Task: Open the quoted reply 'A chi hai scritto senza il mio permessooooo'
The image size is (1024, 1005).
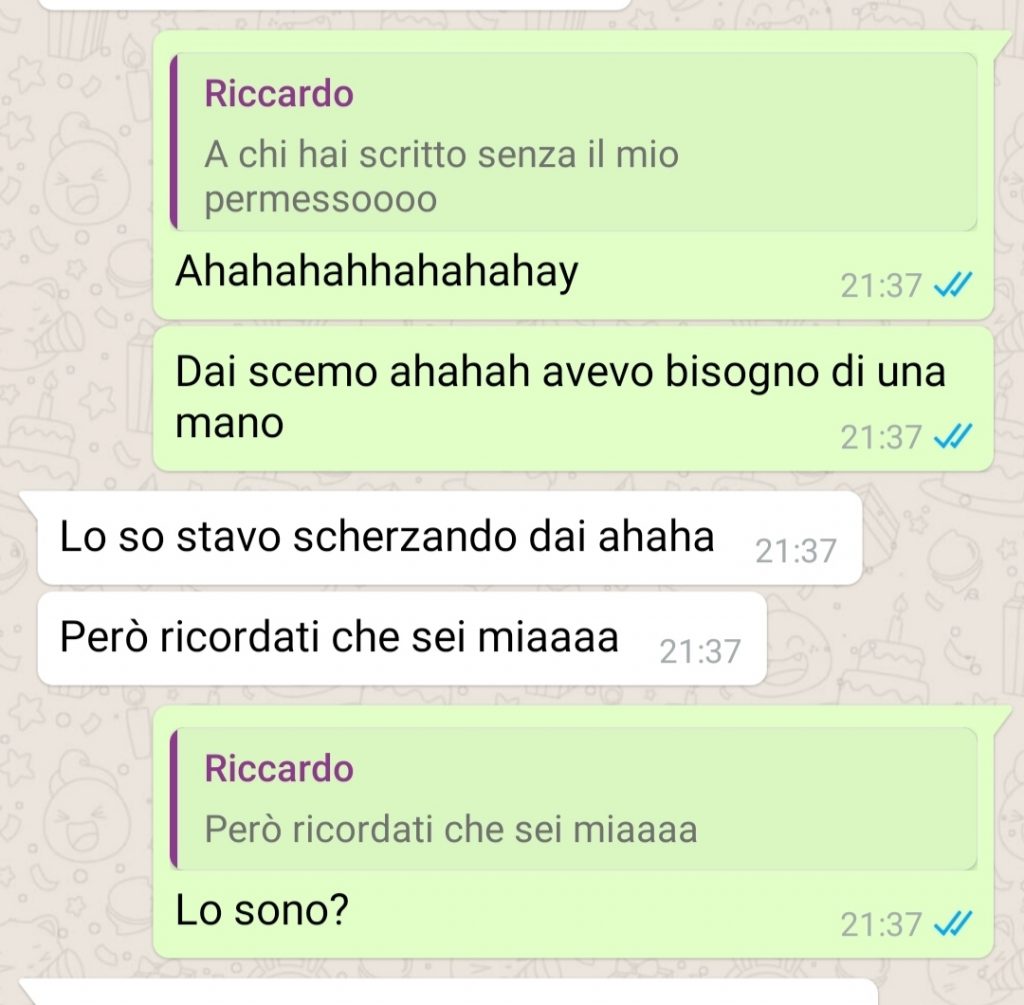Action: [x=573, y=142]
